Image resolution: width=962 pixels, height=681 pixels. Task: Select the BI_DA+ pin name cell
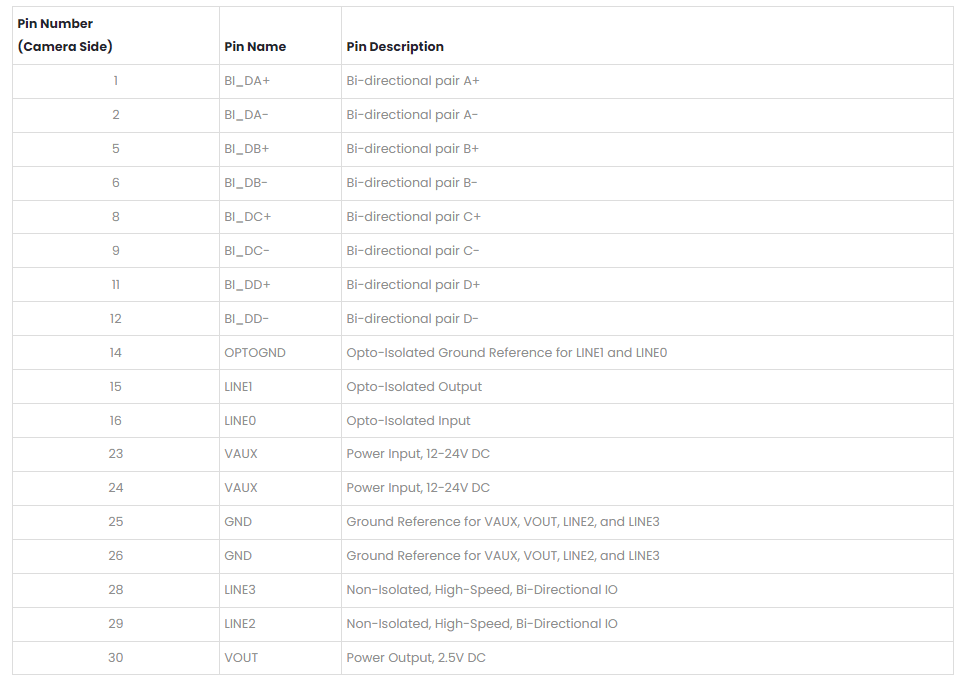coord(247,81)
